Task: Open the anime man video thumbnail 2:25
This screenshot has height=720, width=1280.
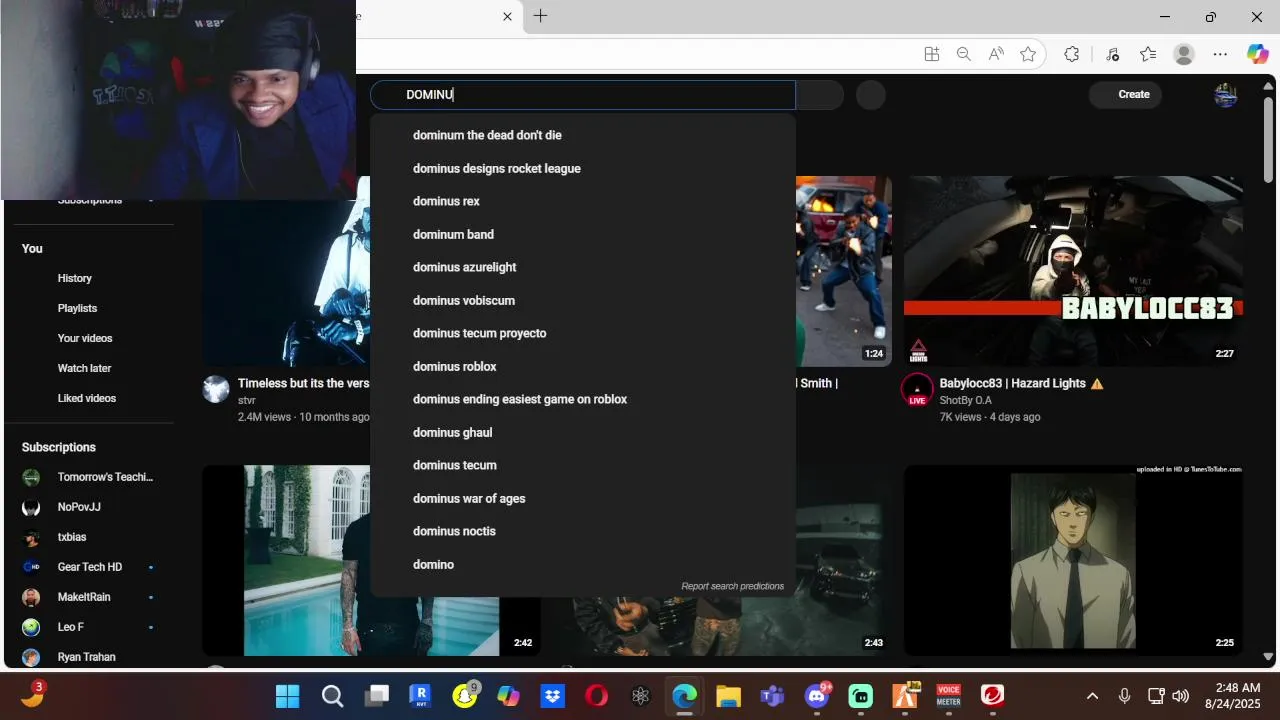Action: (1073, 560)
